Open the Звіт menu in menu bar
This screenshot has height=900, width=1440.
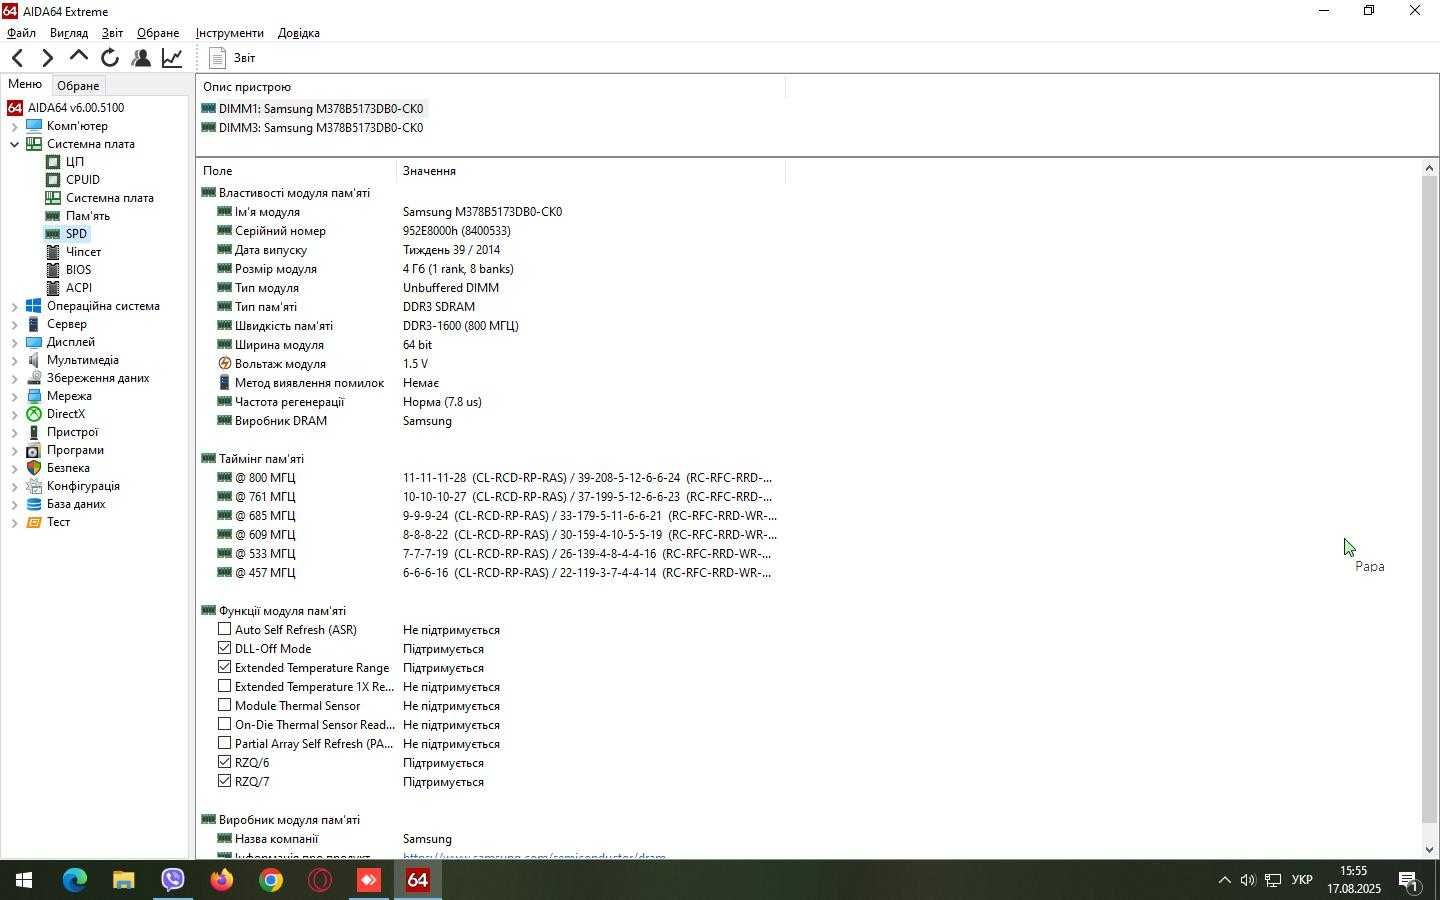(112, 33)
